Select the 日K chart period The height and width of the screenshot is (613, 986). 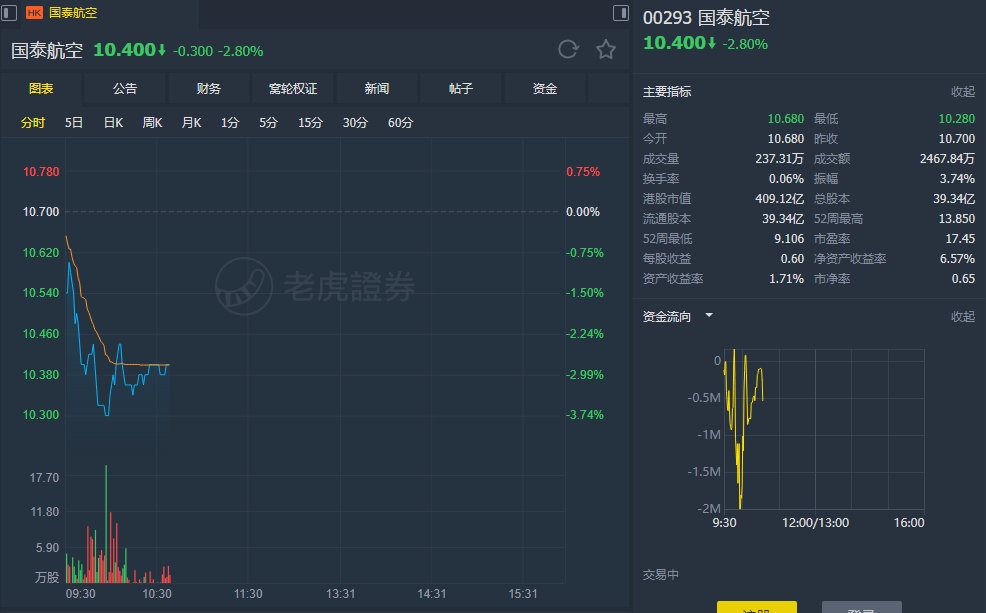click(x=113, y=123)
